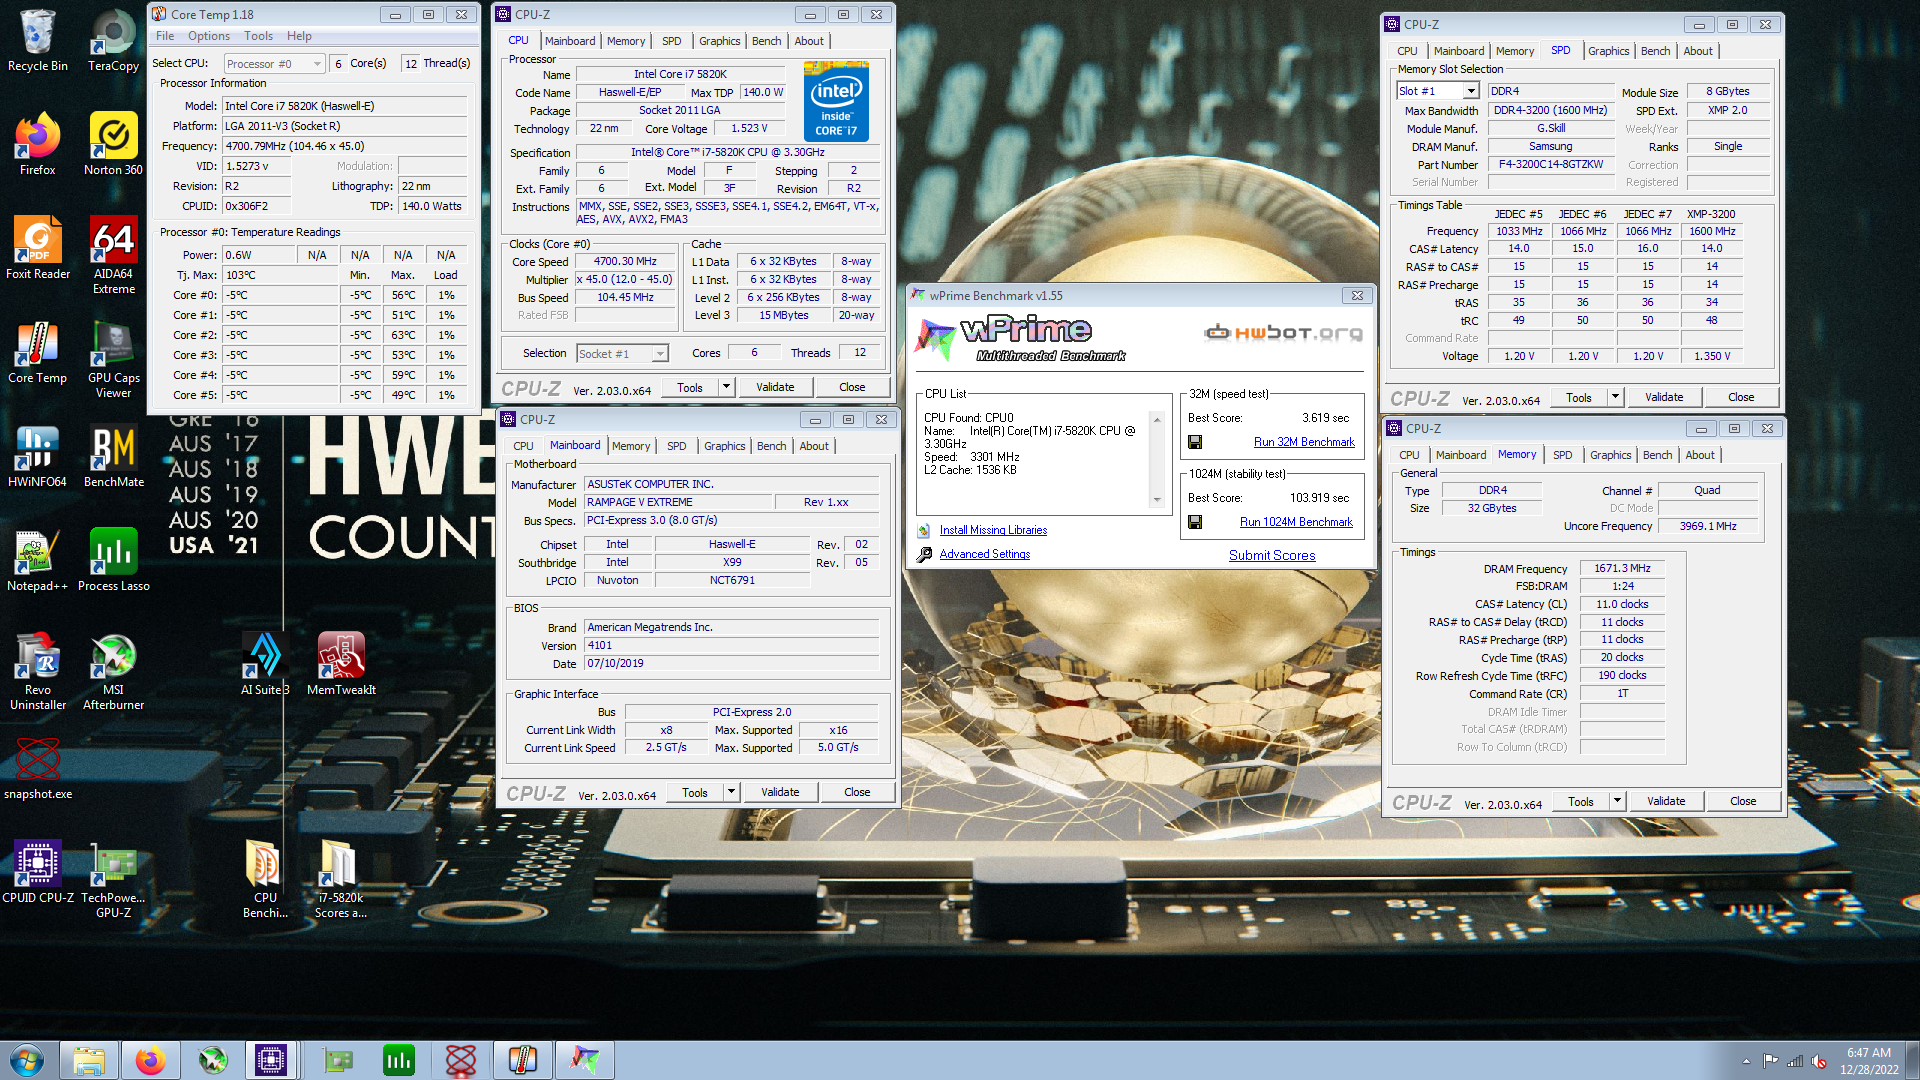
Task: Expand the Select CPU Processor #0 dropdown
Action: tap(317, 64)
